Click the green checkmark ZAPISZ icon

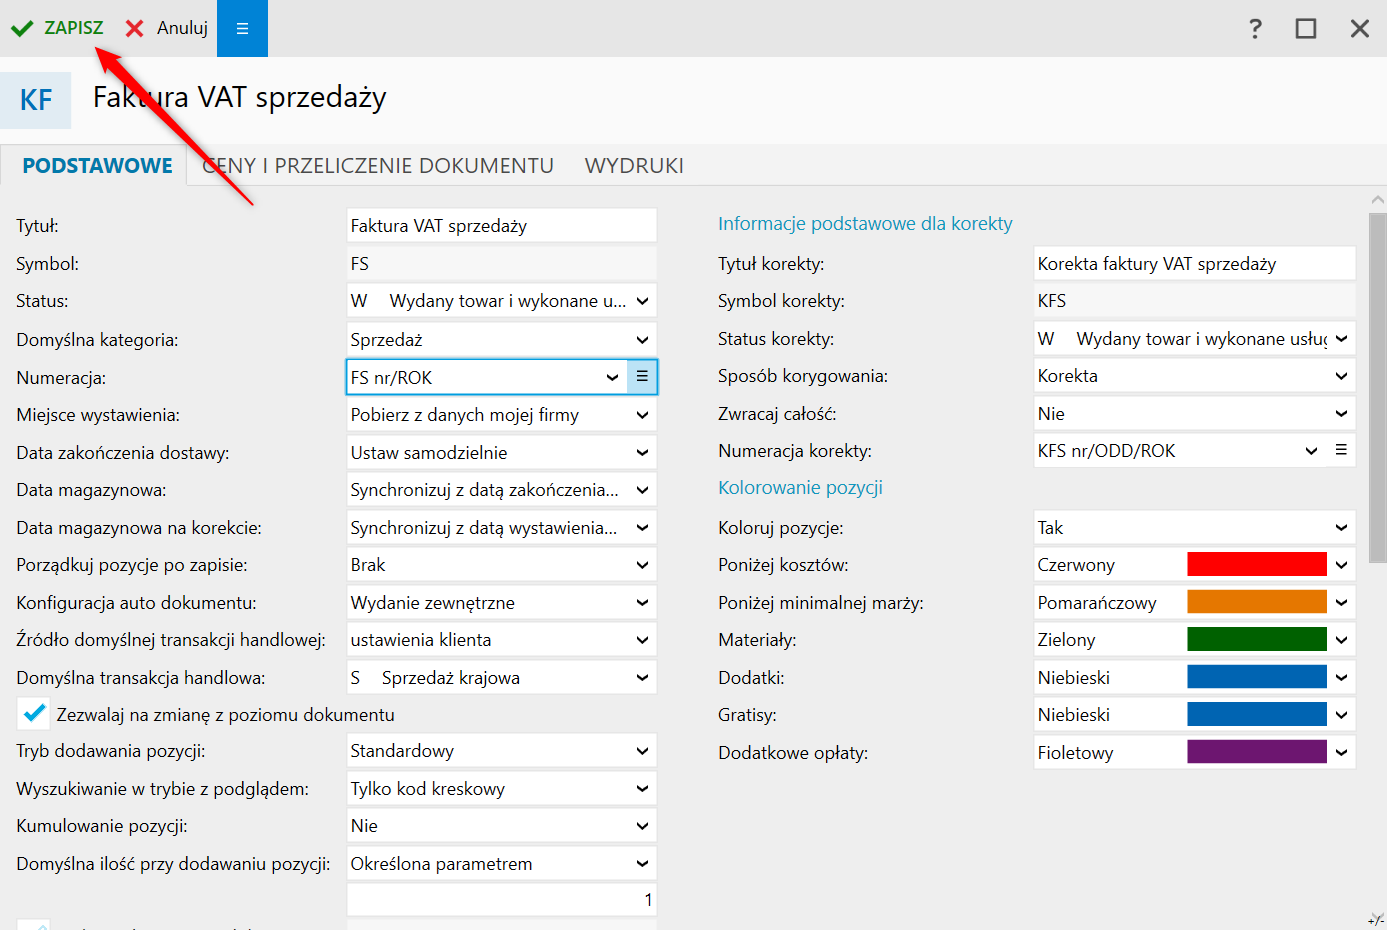(22, 28)
